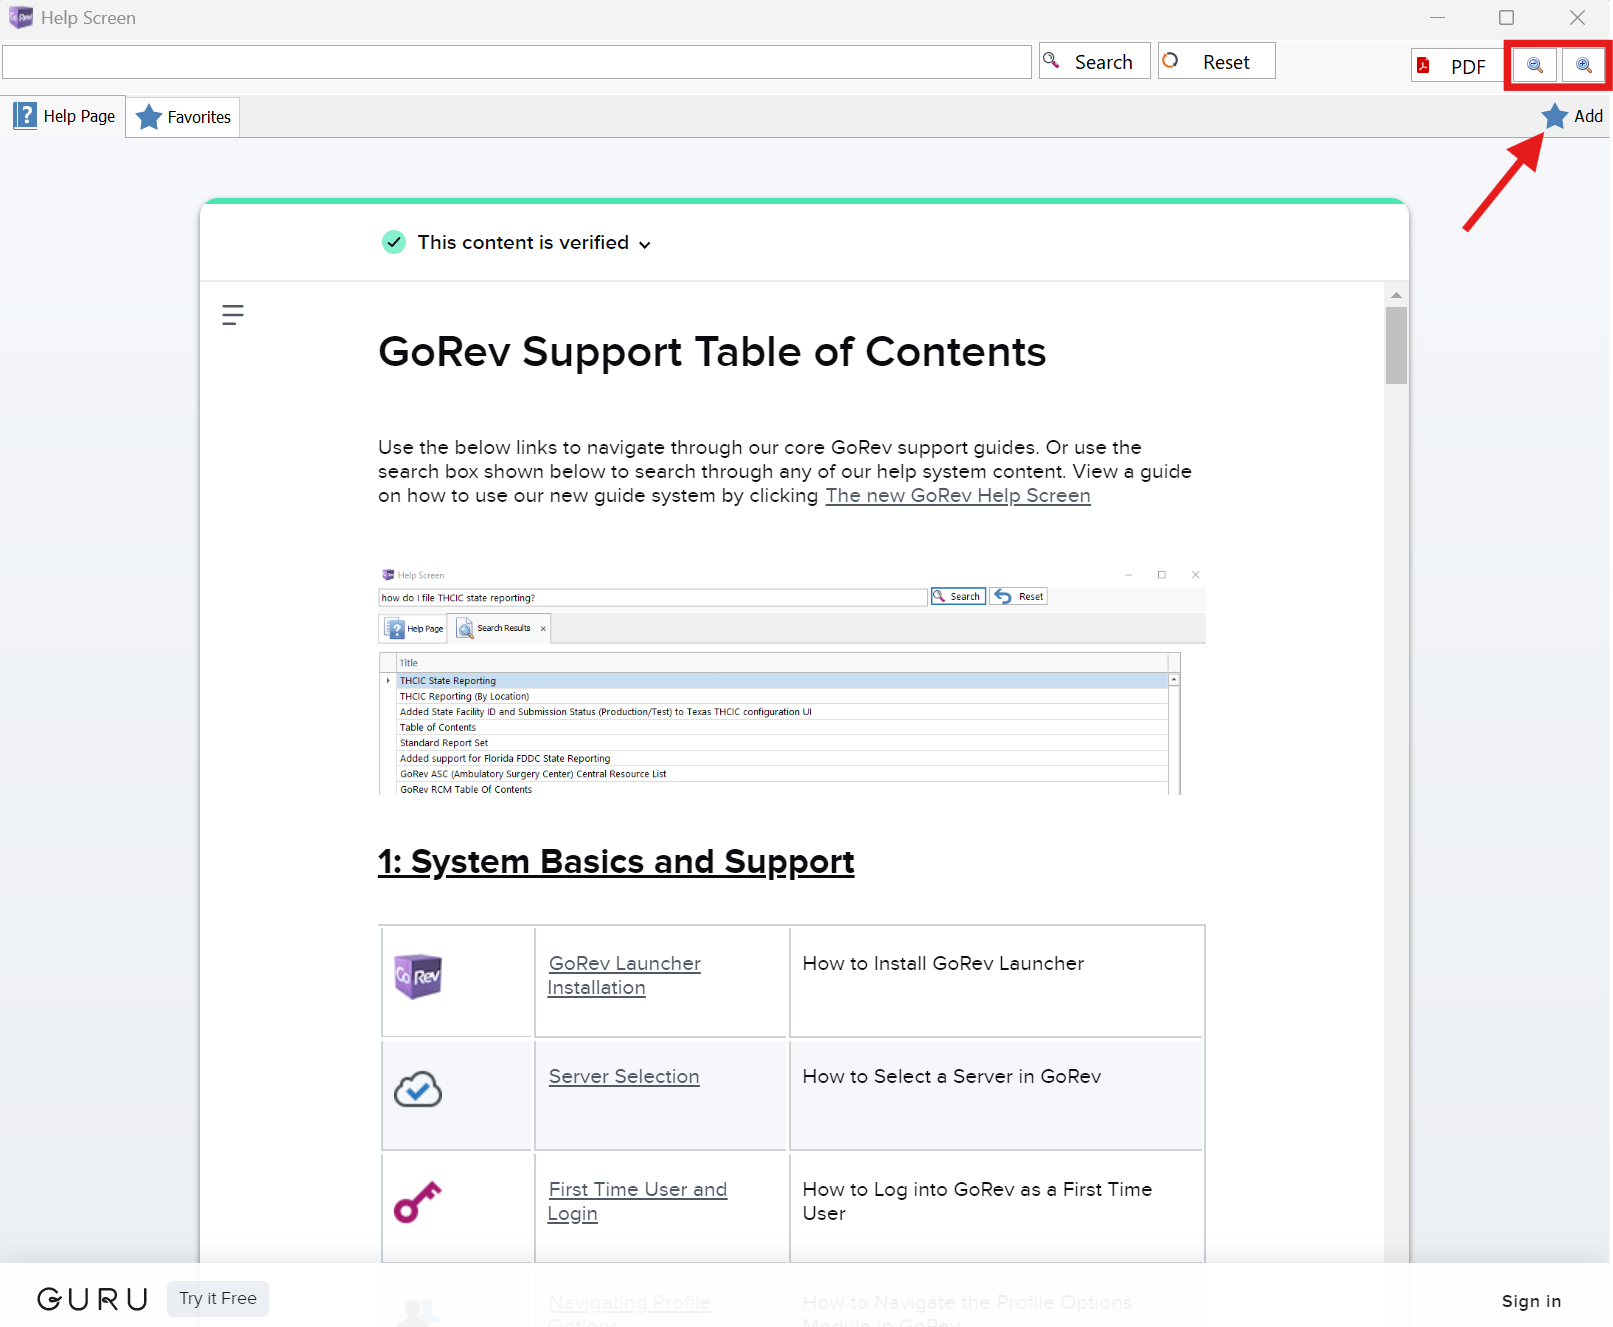The height and width of the screenshot is (1327, 1613).
Task: Click the Reset button
Action: [x=1216, y=61]
